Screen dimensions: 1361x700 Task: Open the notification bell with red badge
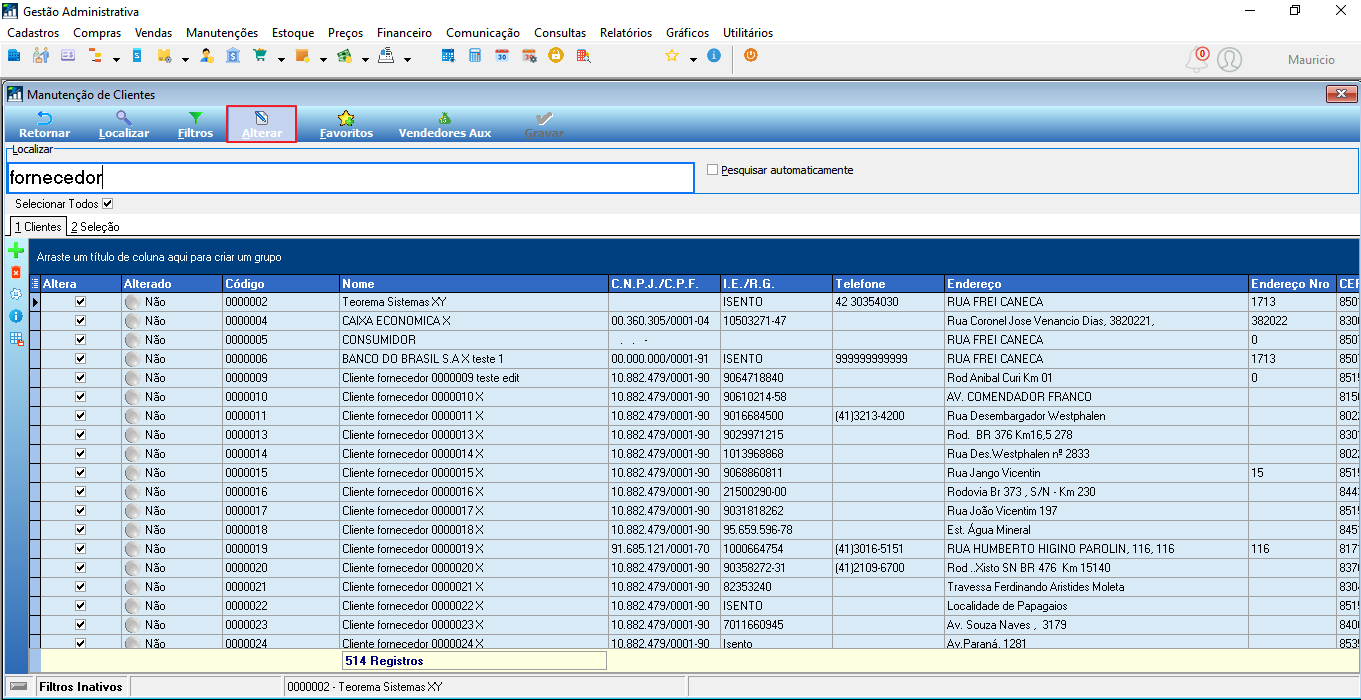click(1197, 59)
